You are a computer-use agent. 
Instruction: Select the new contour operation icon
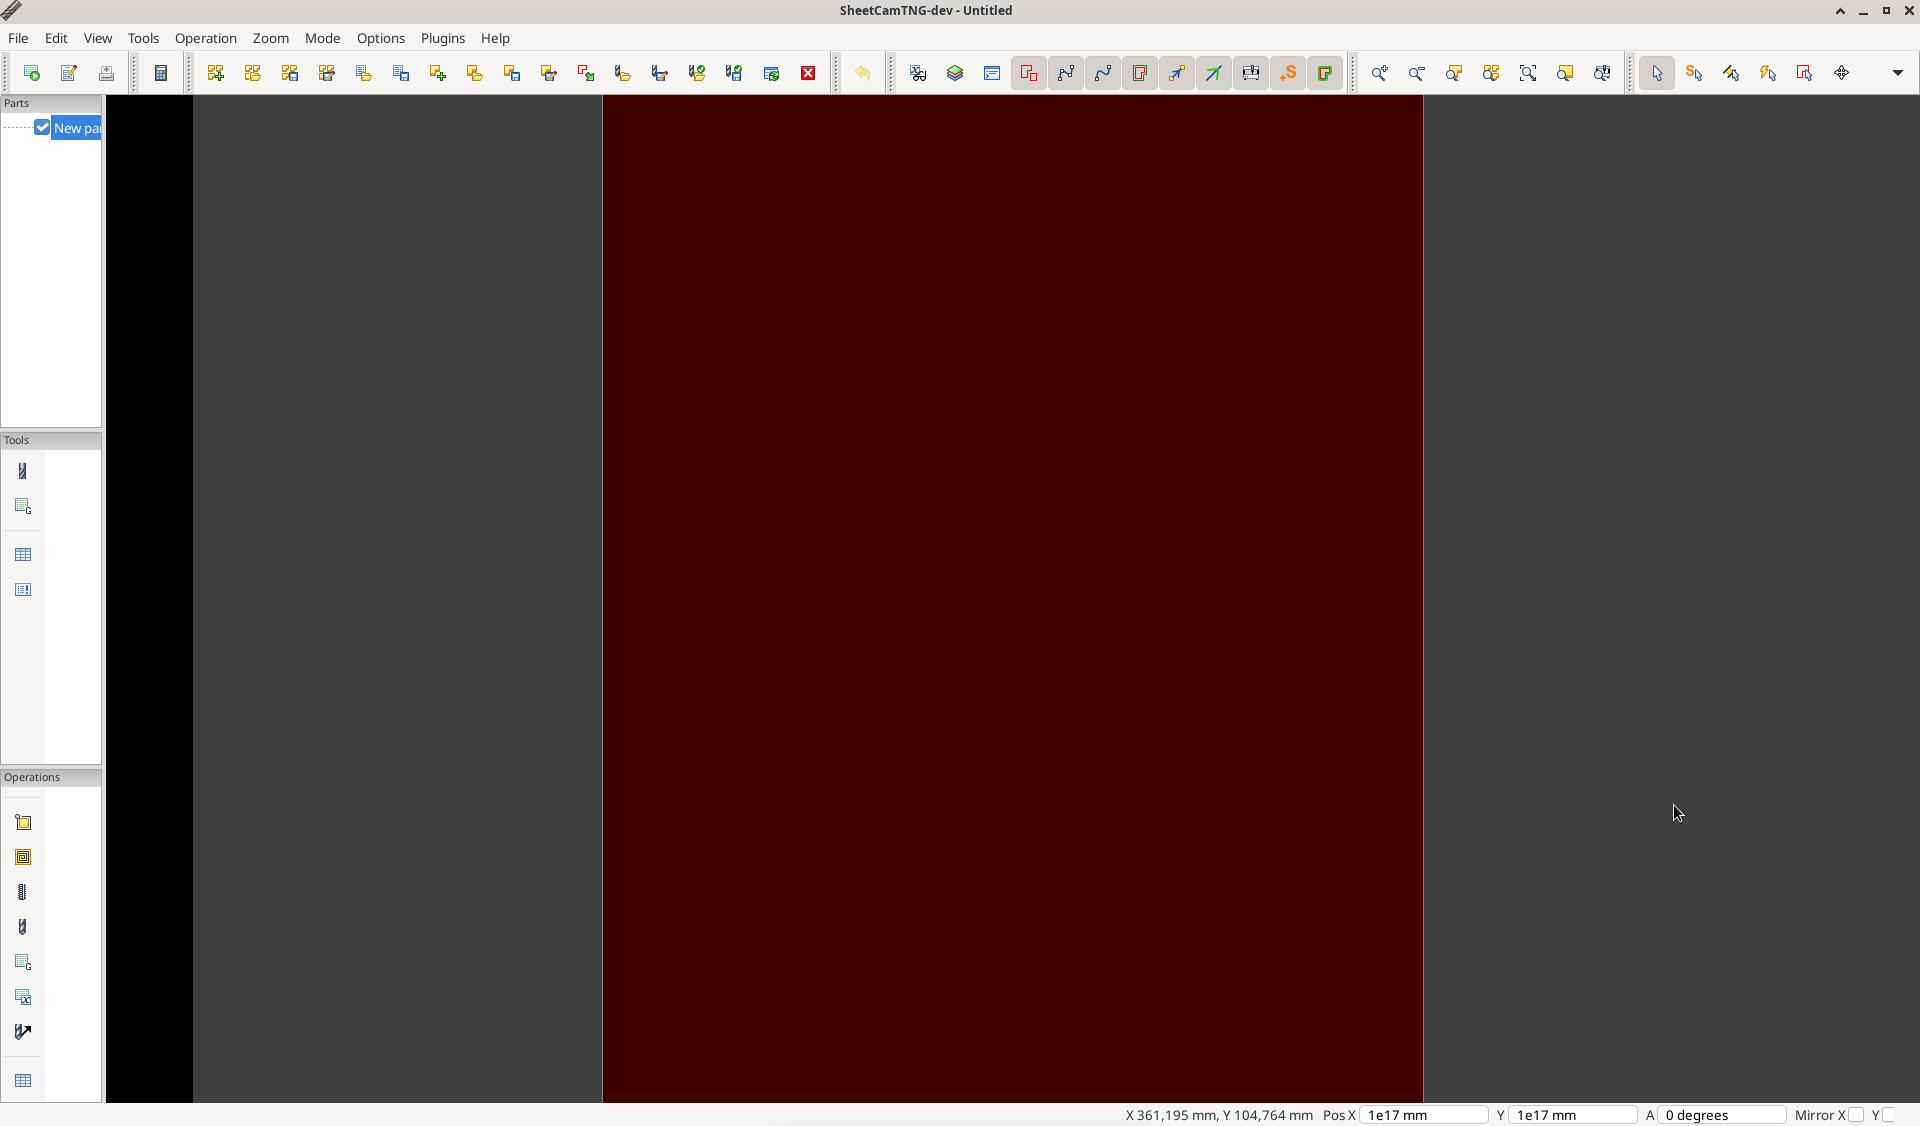pyautogui.click(x=23, y=822)
